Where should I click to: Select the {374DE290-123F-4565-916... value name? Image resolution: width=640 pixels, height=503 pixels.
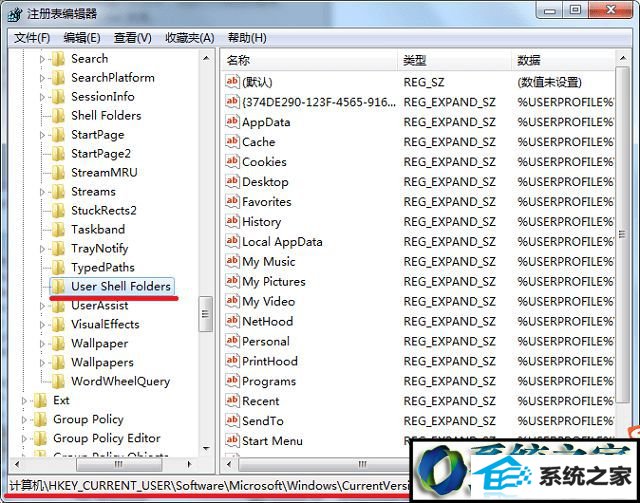[x=319, y=102]
